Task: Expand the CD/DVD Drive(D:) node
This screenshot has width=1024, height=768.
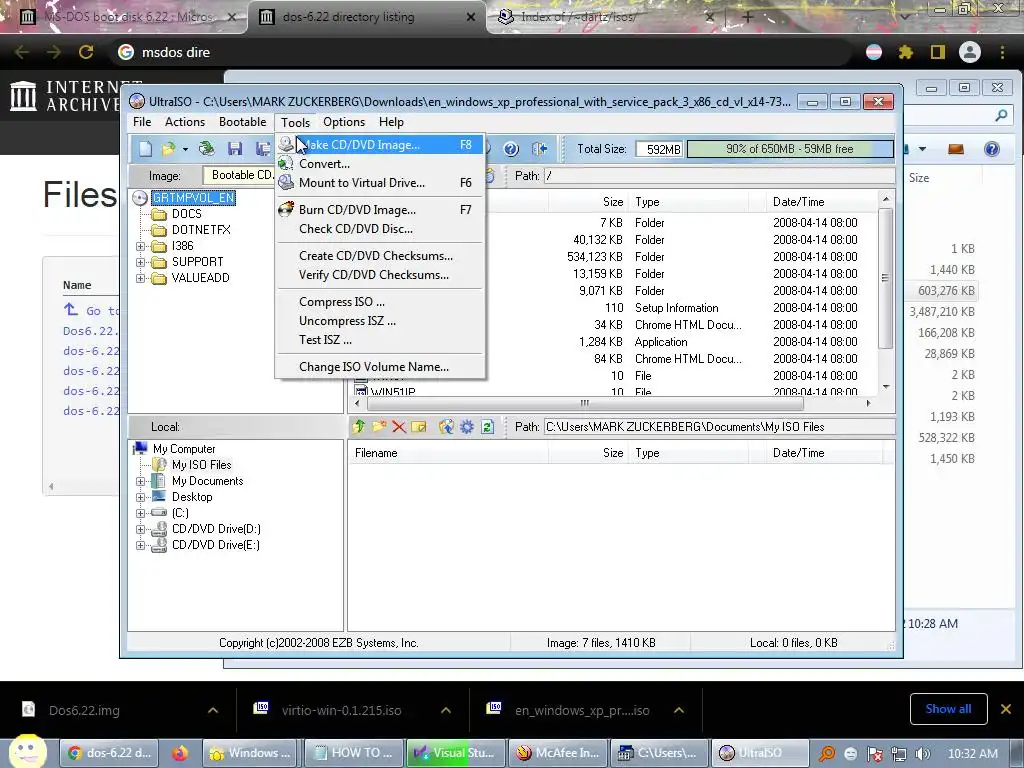Action: (x=140, y=530)
